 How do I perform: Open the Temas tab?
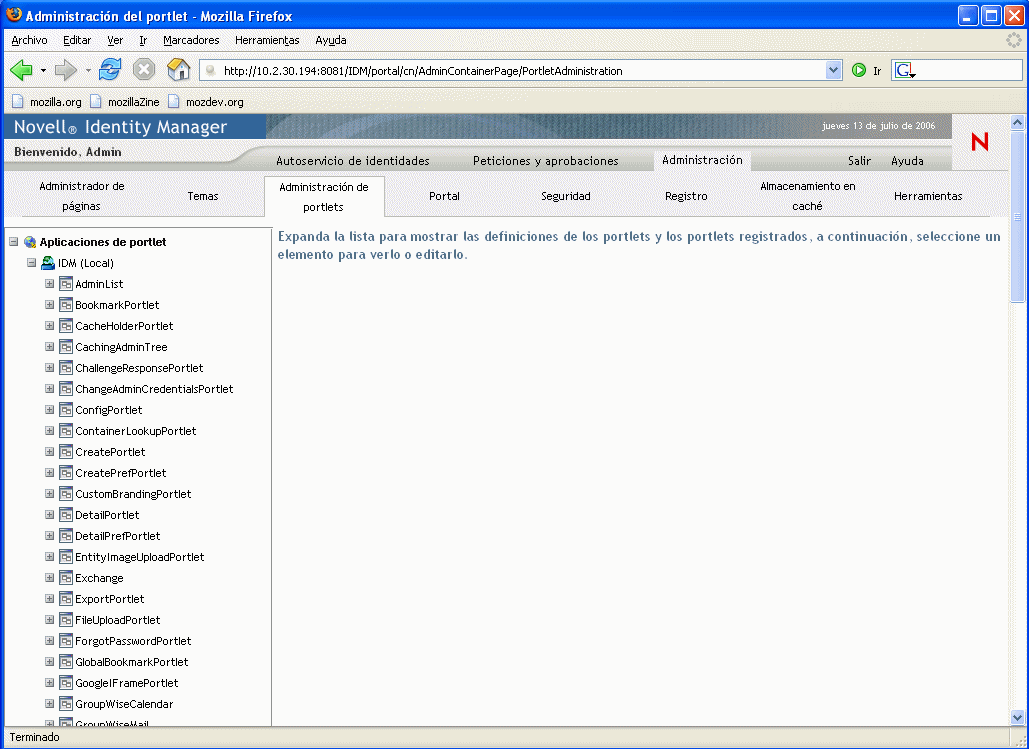pyautogui.click(x=203, y=196)
